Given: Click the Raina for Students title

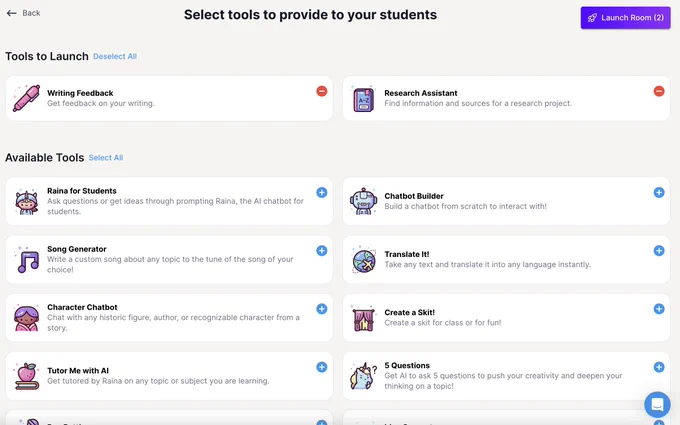Looking at the screenshot, I should tap(82, 191).
